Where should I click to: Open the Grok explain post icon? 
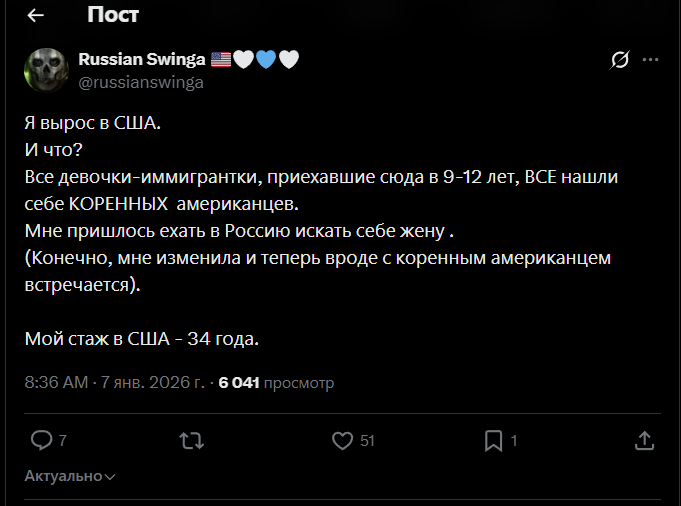(x=619, y=60)
